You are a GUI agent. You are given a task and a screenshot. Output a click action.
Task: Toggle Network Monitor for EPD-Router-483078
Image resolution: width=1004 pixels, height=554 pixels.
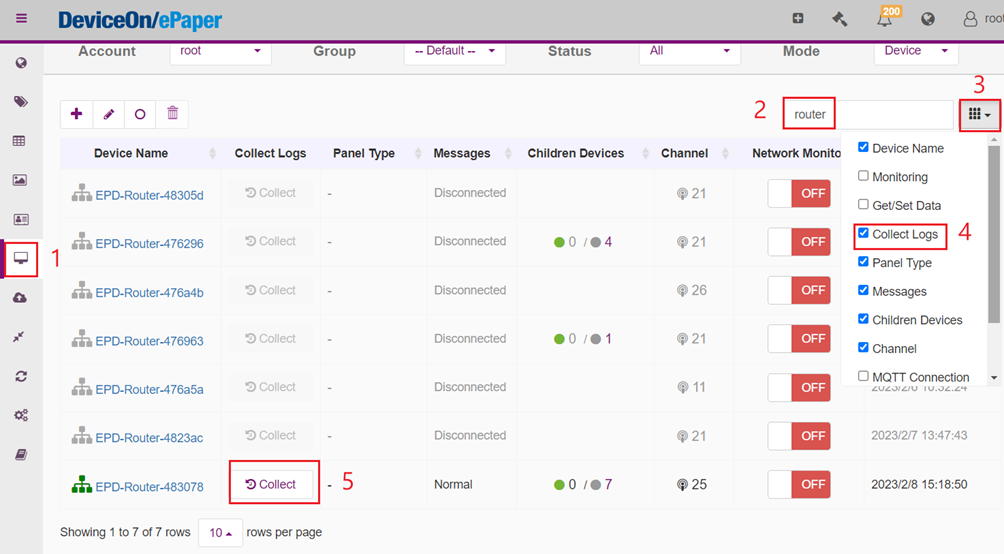[798, 485]
